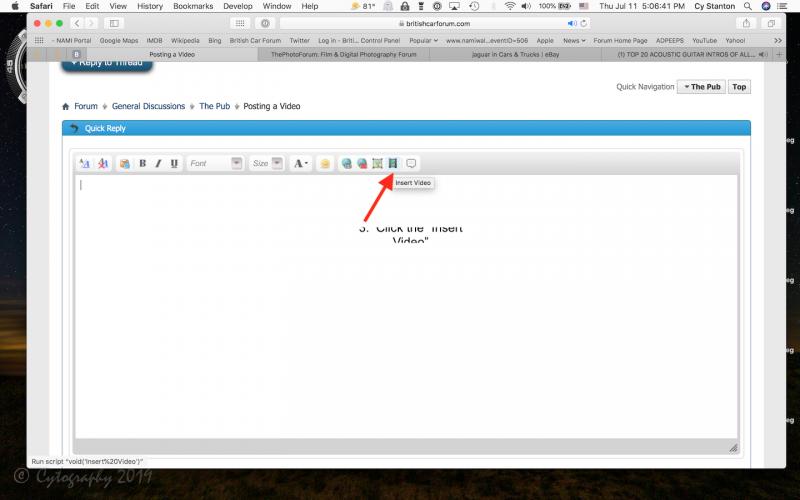Click the Spotlight search icon
This screenshot has height=500, width=800.
point(747,6)
